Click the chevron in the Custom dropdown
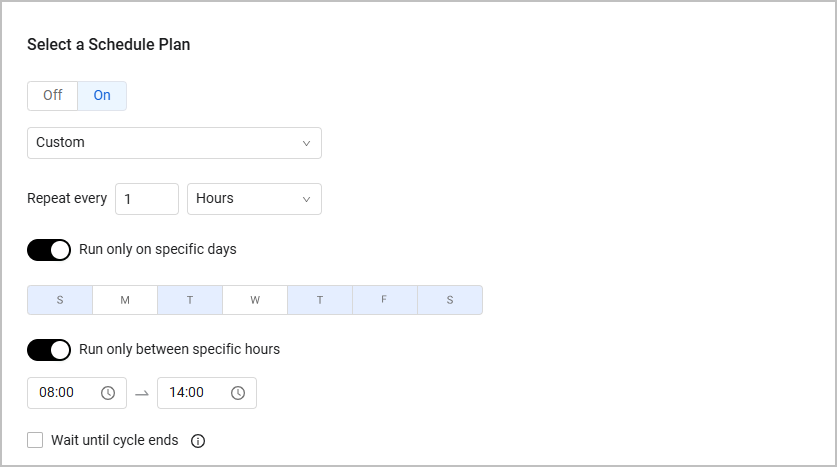Screen dimensions: 837x467 [306, 143]
